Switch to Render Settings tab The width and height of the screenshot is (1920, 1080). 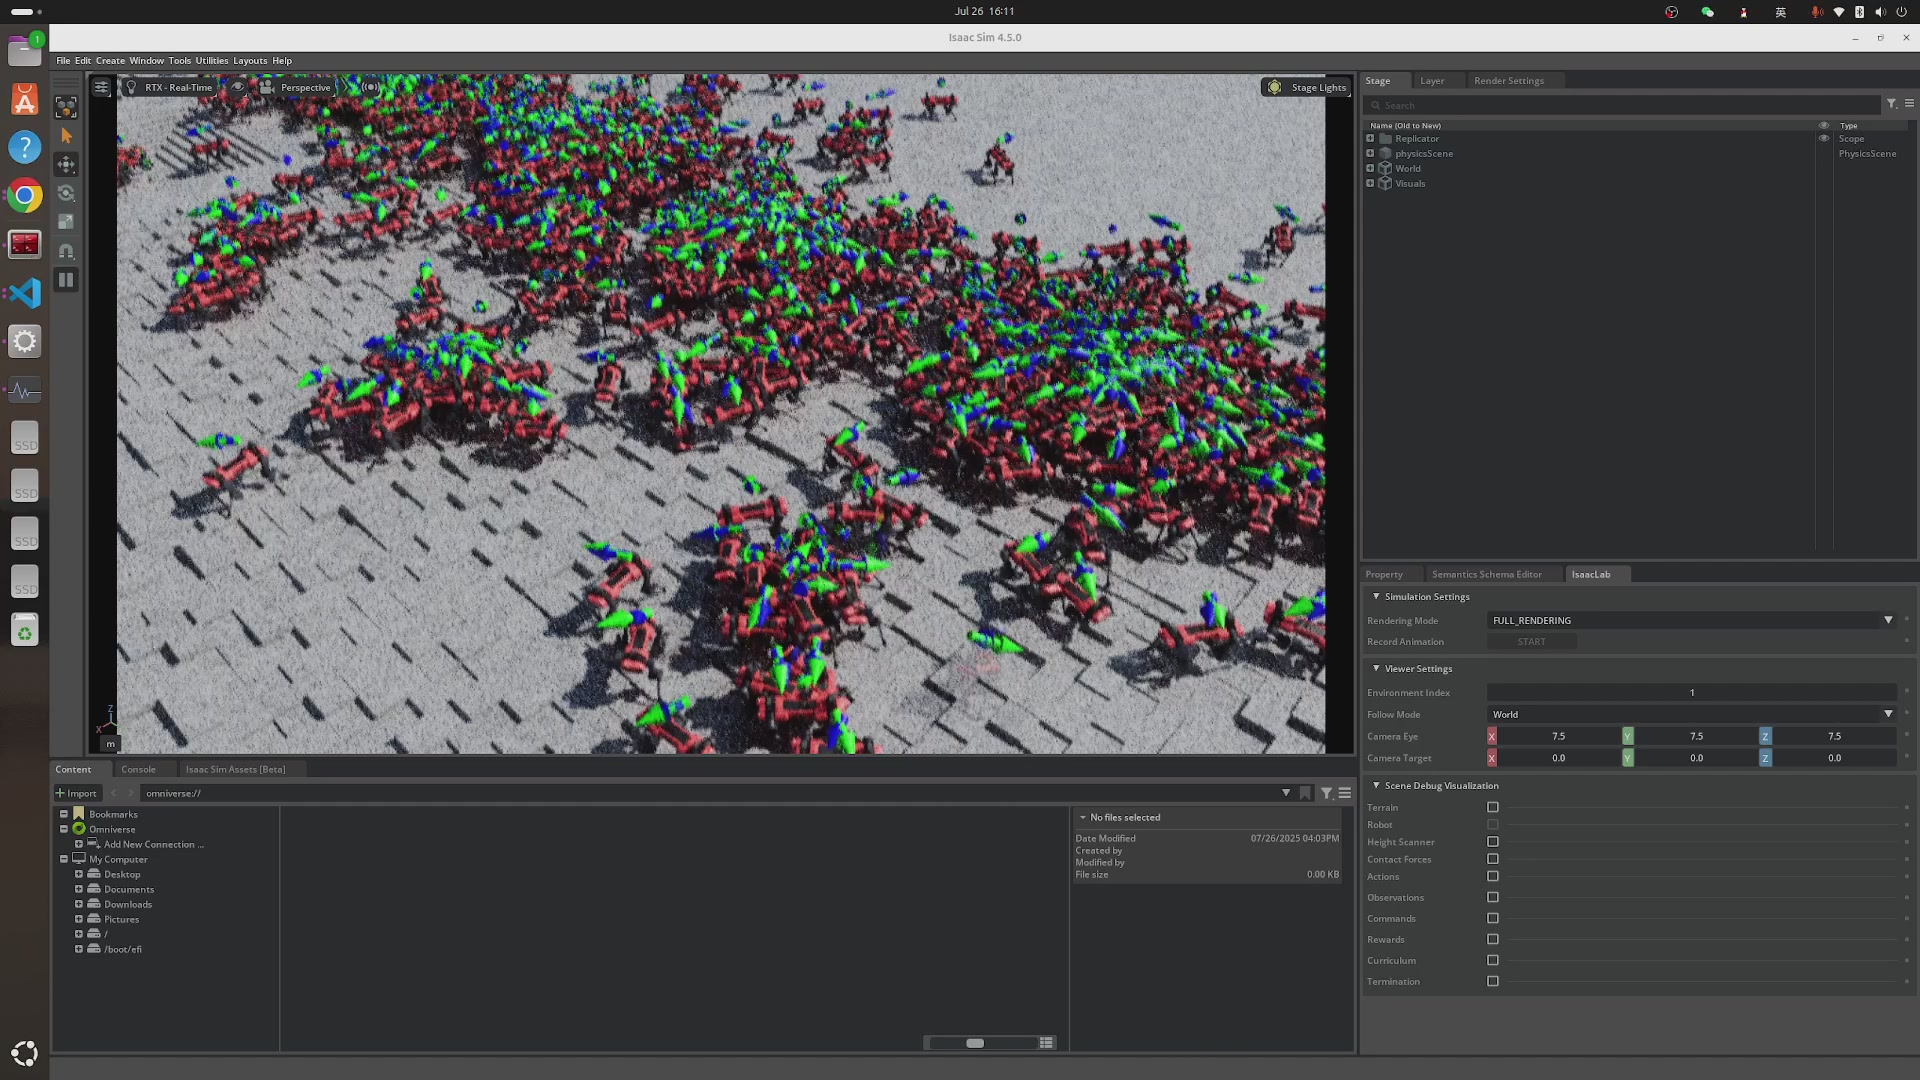pyautogui.click(x=1508, y=81)
